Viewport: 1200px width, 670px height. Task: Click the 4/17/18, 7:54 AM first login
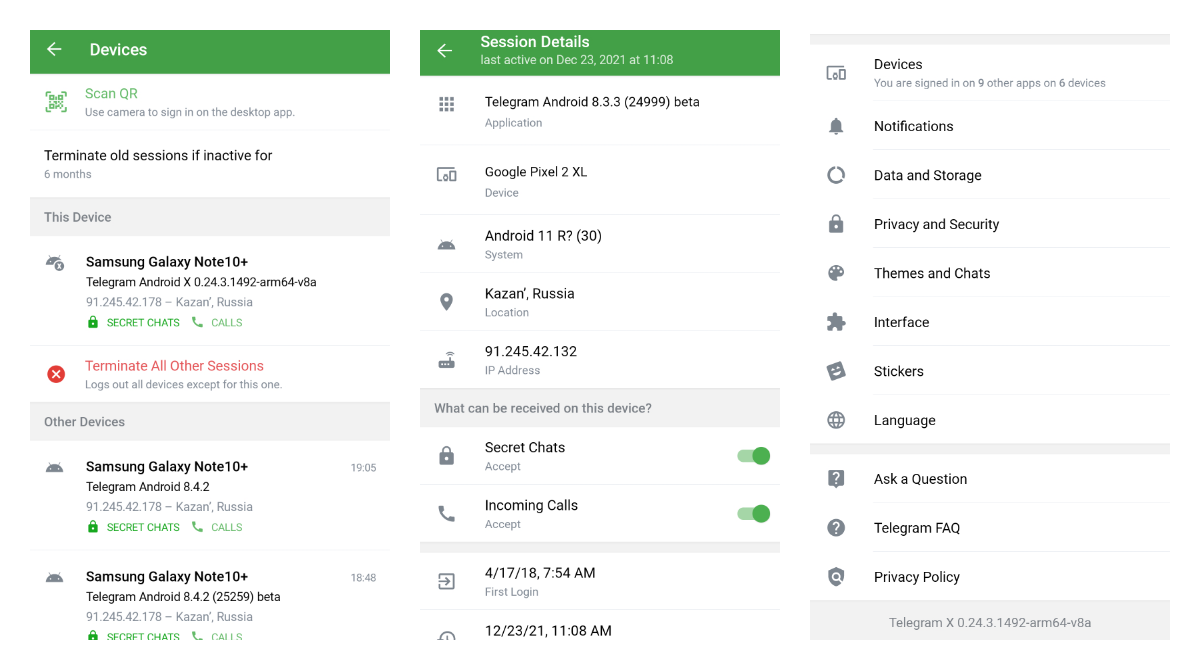pyautogui.click(x=540, y=573)
